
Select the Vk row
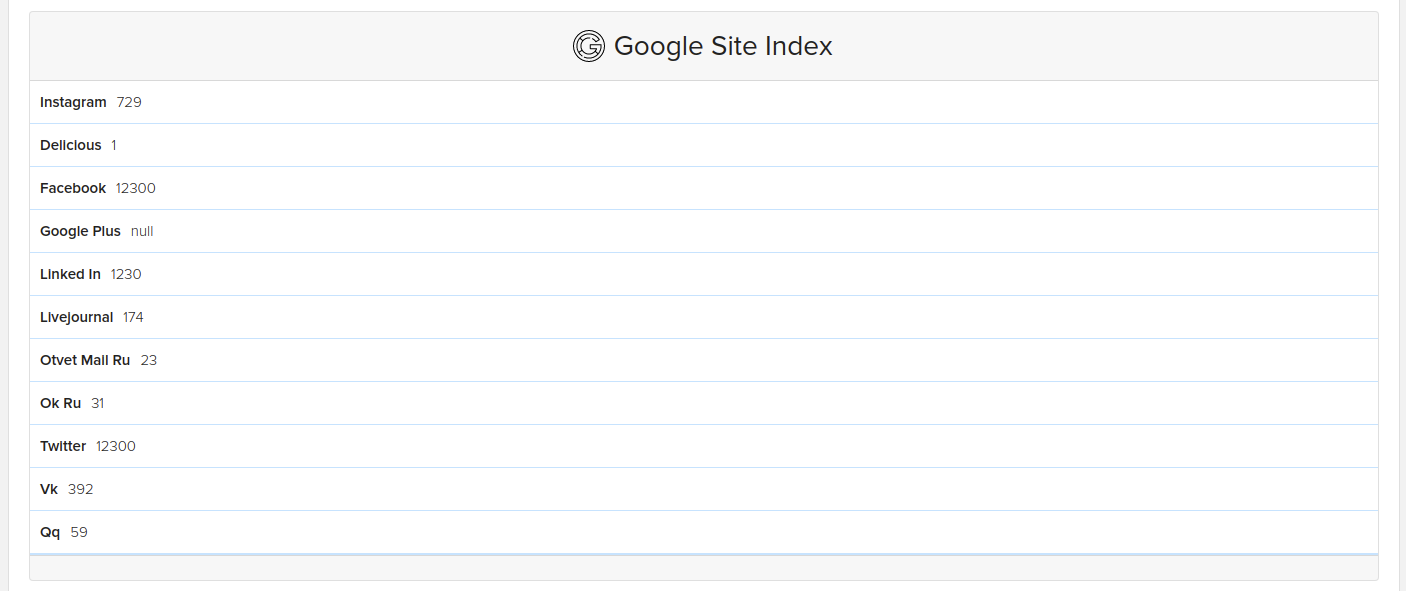[46, 489]
